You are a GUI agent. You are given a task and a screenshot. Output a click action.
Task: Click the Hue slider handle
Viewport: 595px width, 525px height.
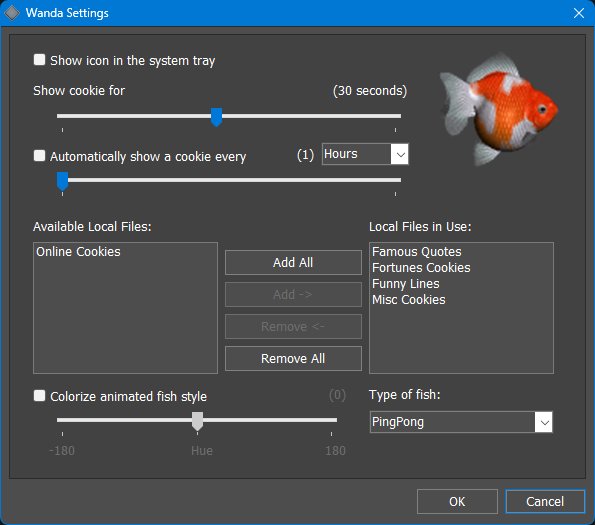click(x=197, y=421)
